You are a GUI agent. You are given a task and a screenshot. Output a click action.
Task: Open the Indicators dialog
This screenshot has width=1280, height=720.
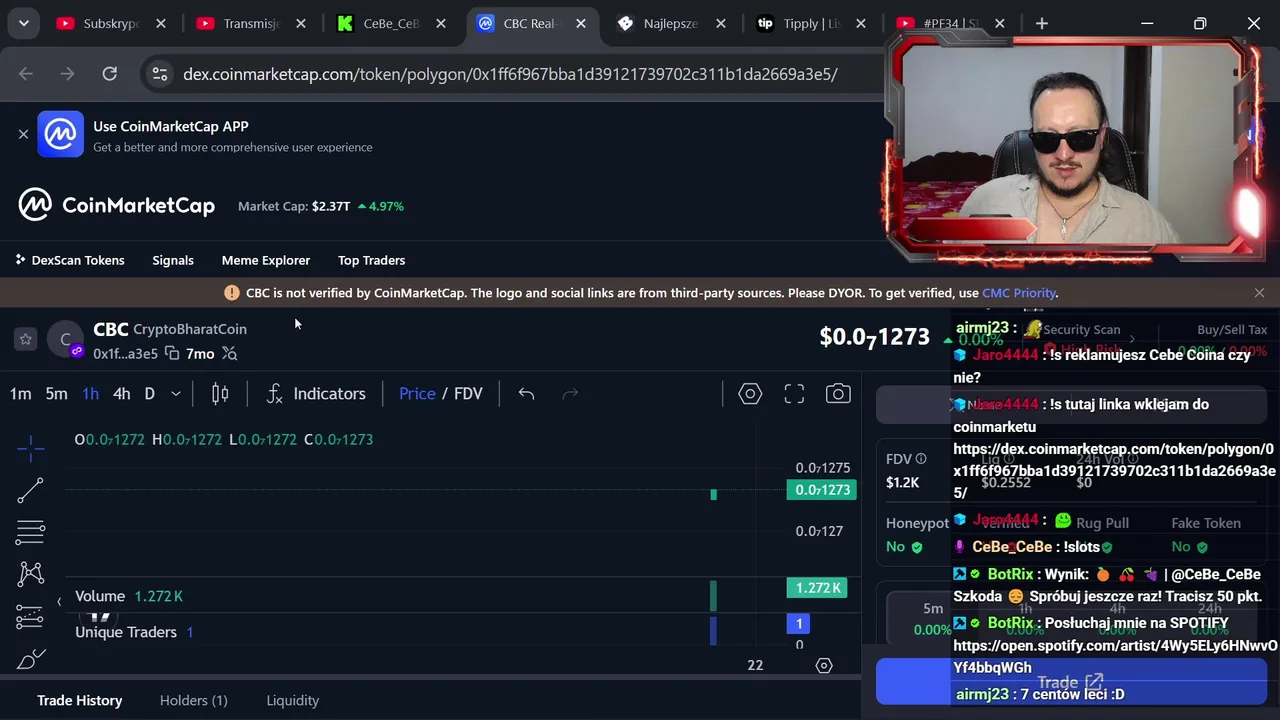tap(316, 394)
